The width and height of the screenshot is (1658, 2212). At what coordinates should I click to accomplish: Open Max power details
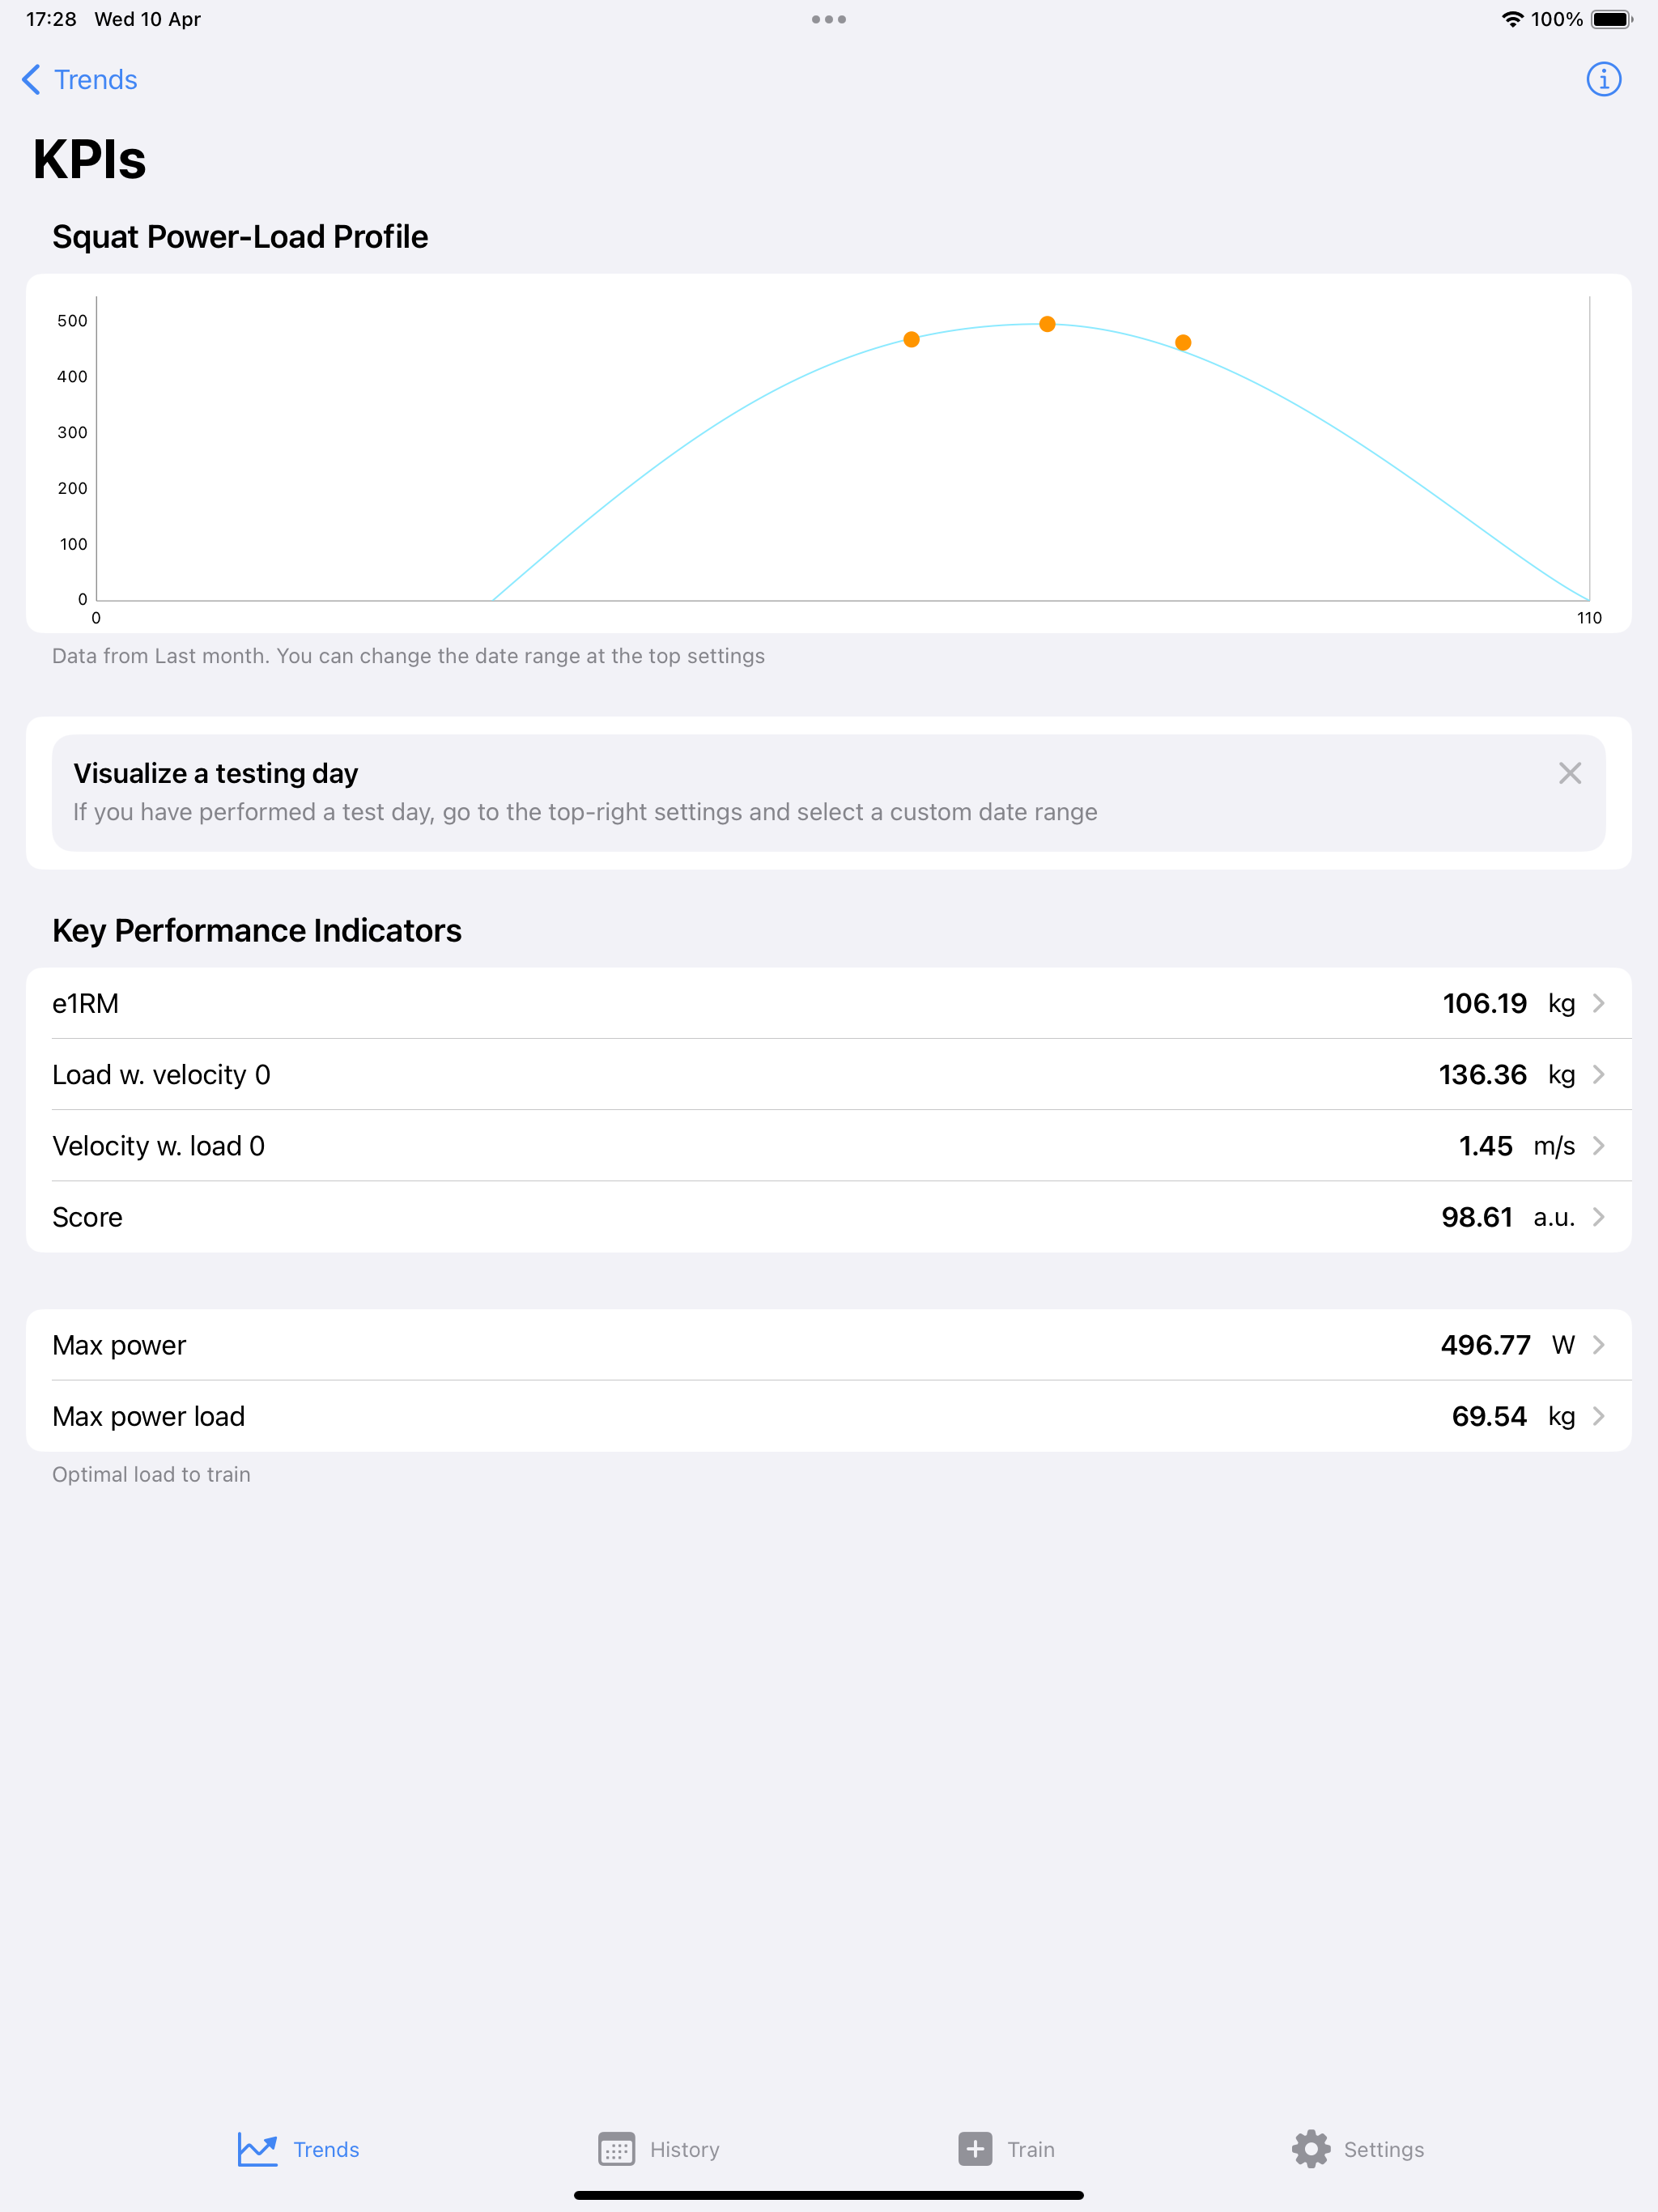click(1597, 1345)
